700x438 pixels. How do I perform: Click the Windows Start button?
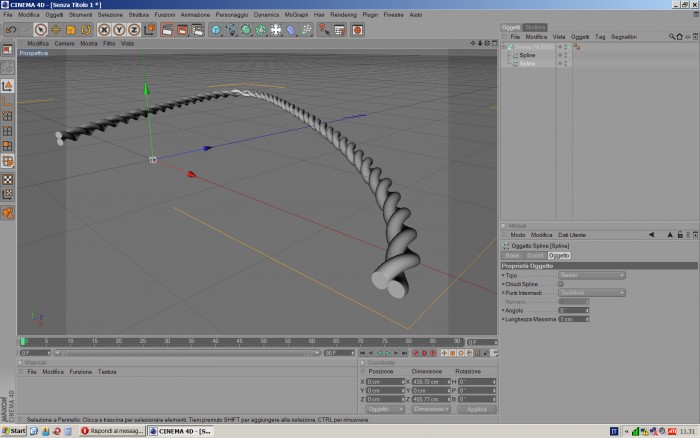point(14,431)
